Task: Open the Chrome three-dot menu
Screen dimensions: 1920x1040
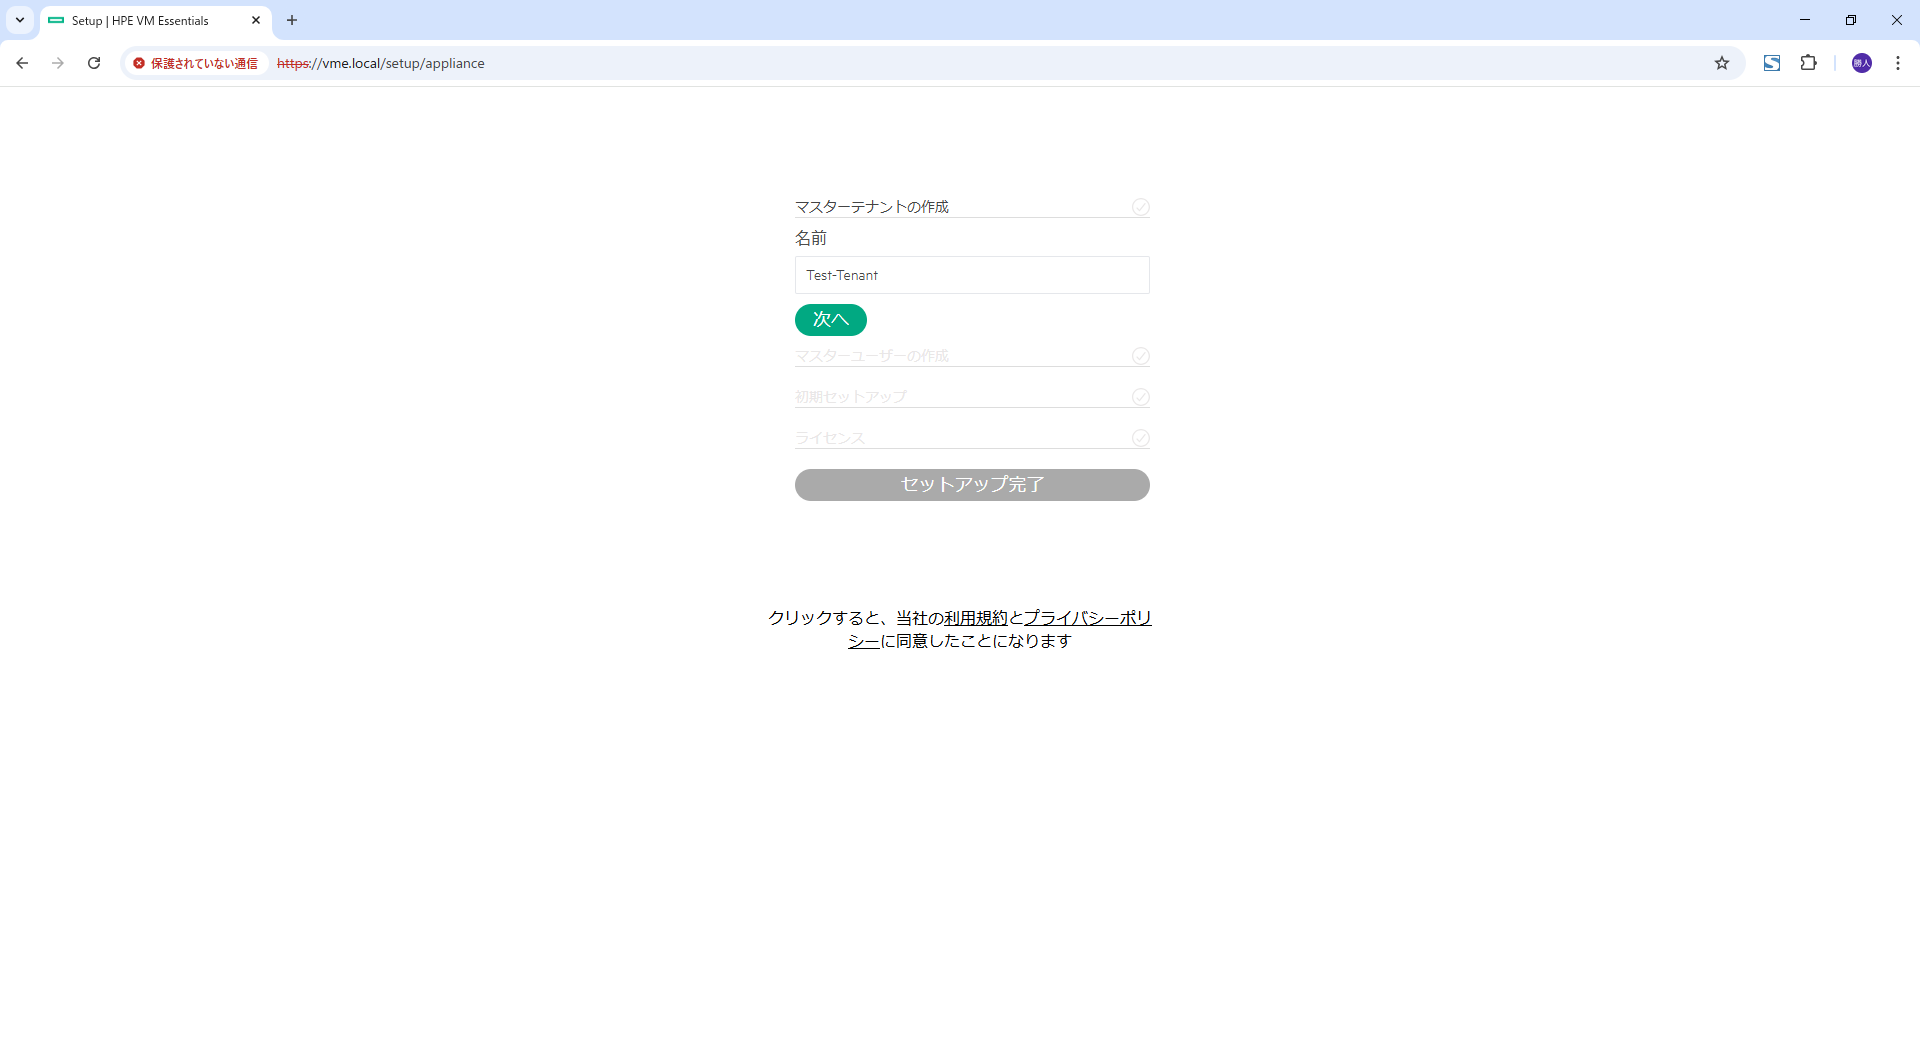Action: pos(1898,63)
